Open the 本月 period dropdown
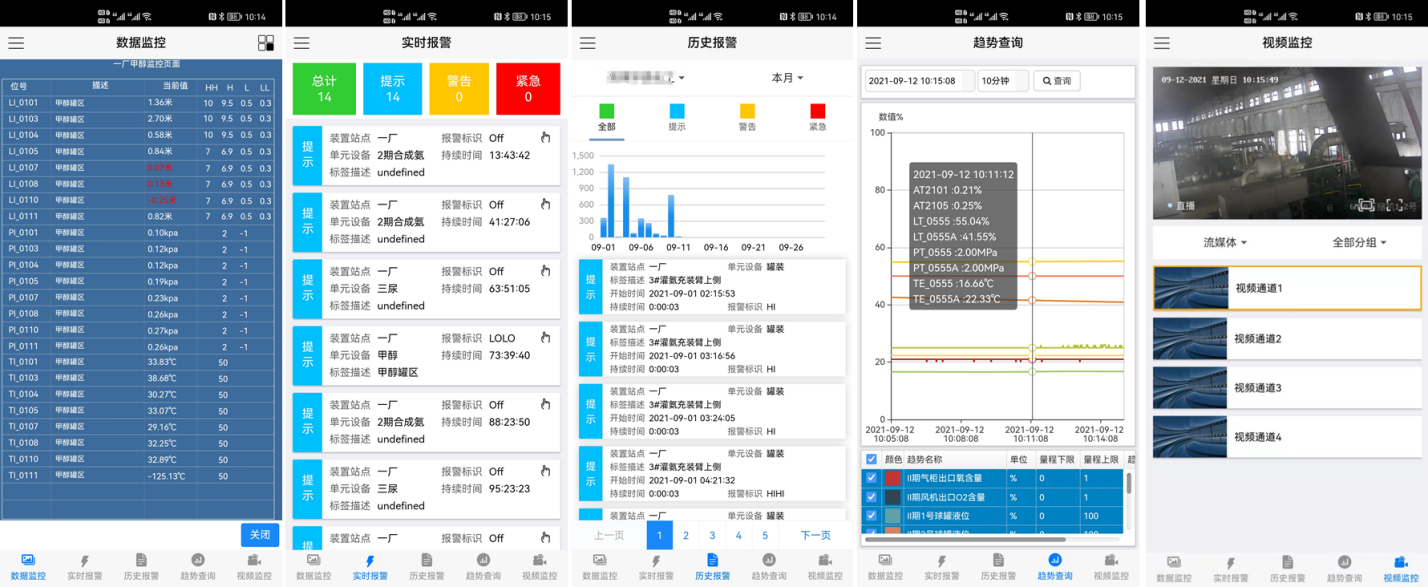 pyautogui.click(x=787, y=77)
